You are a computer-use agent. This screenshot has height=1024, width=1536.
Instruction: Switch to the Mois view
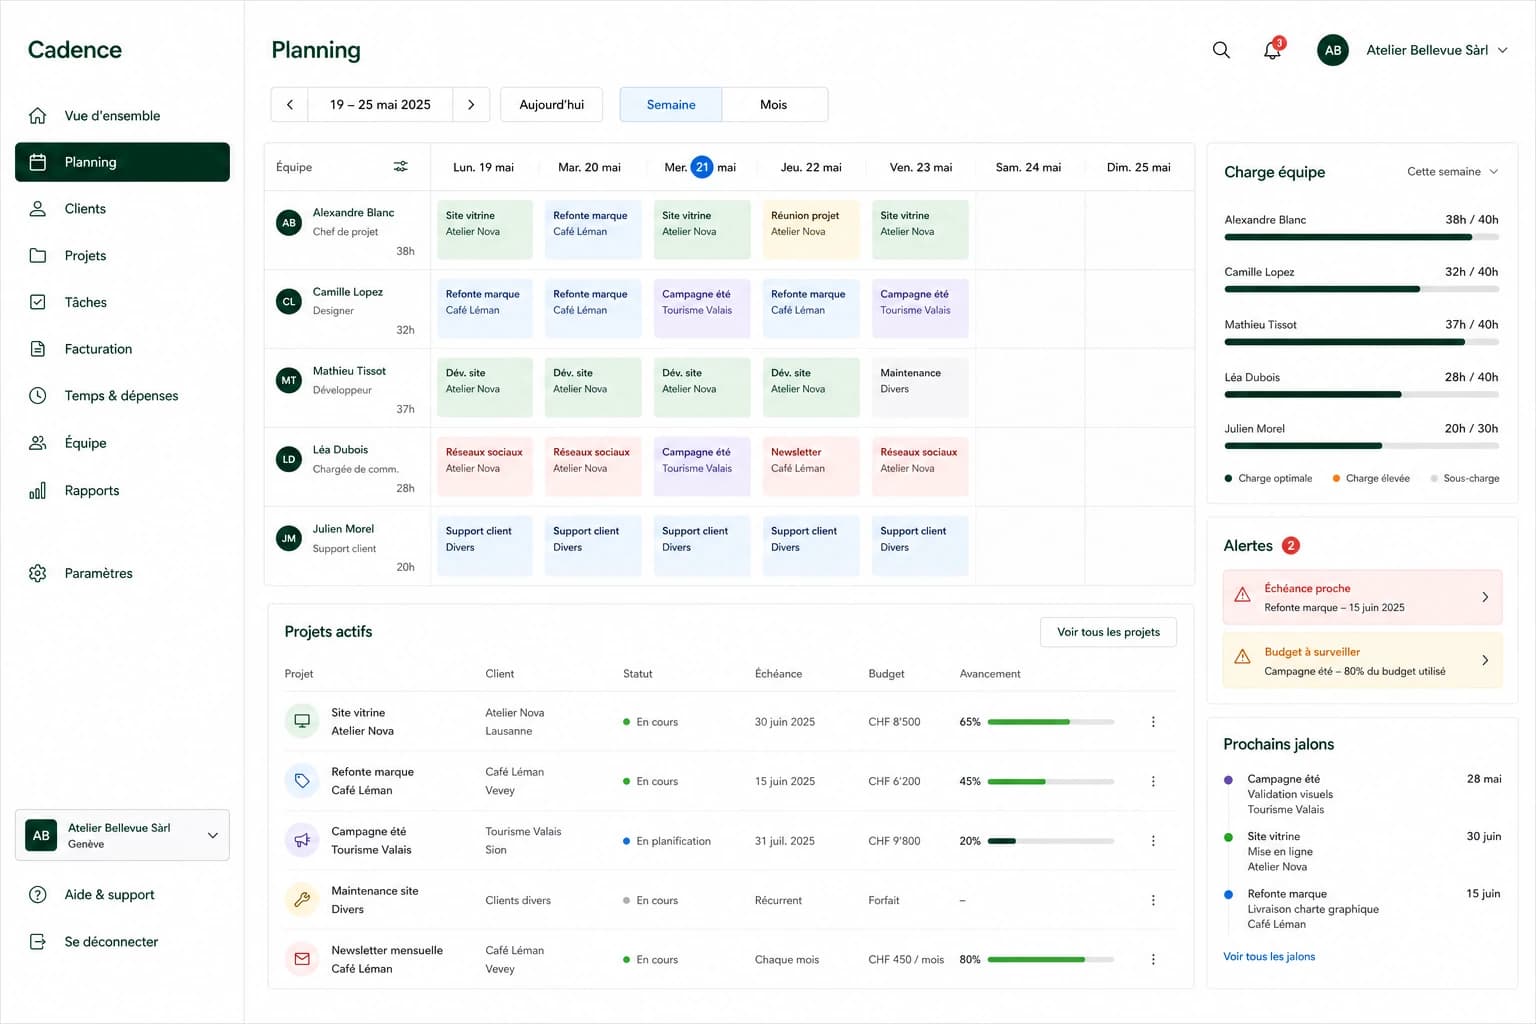[x=774, y=105]
